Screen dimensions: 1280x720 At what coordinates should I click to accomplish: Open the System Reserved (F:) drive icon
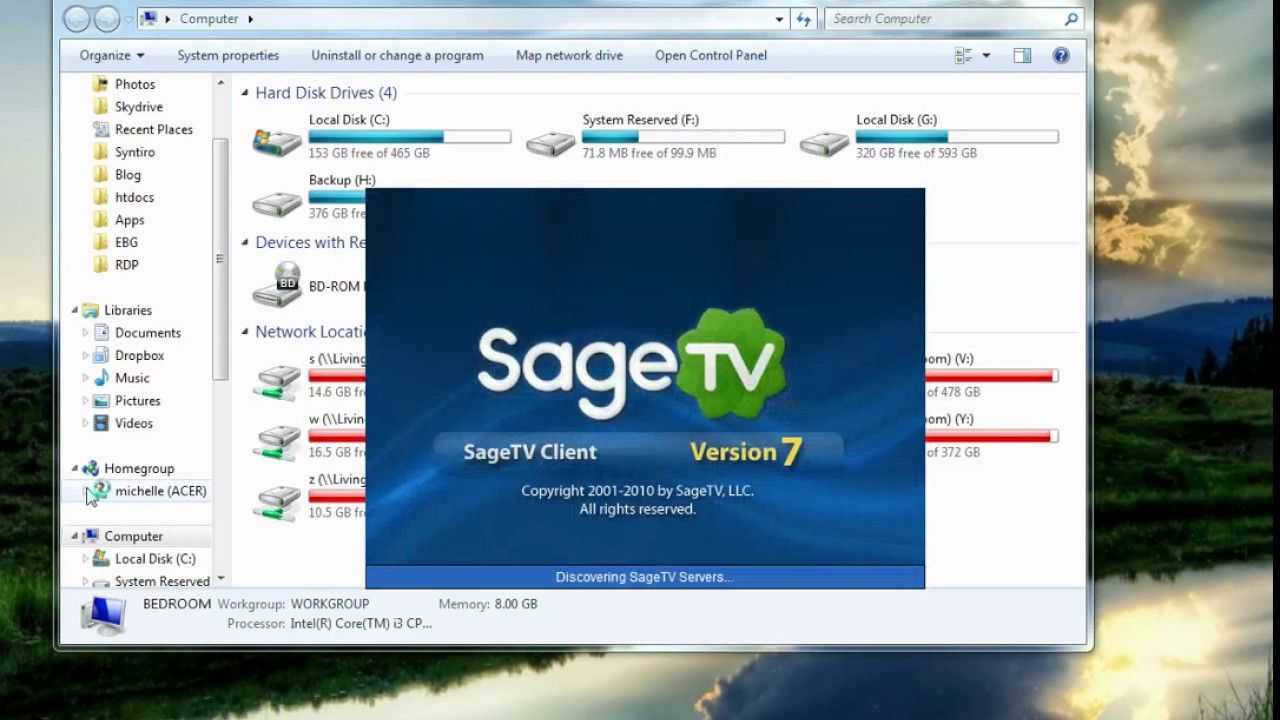pyautogui.click(x=551, y=143)
